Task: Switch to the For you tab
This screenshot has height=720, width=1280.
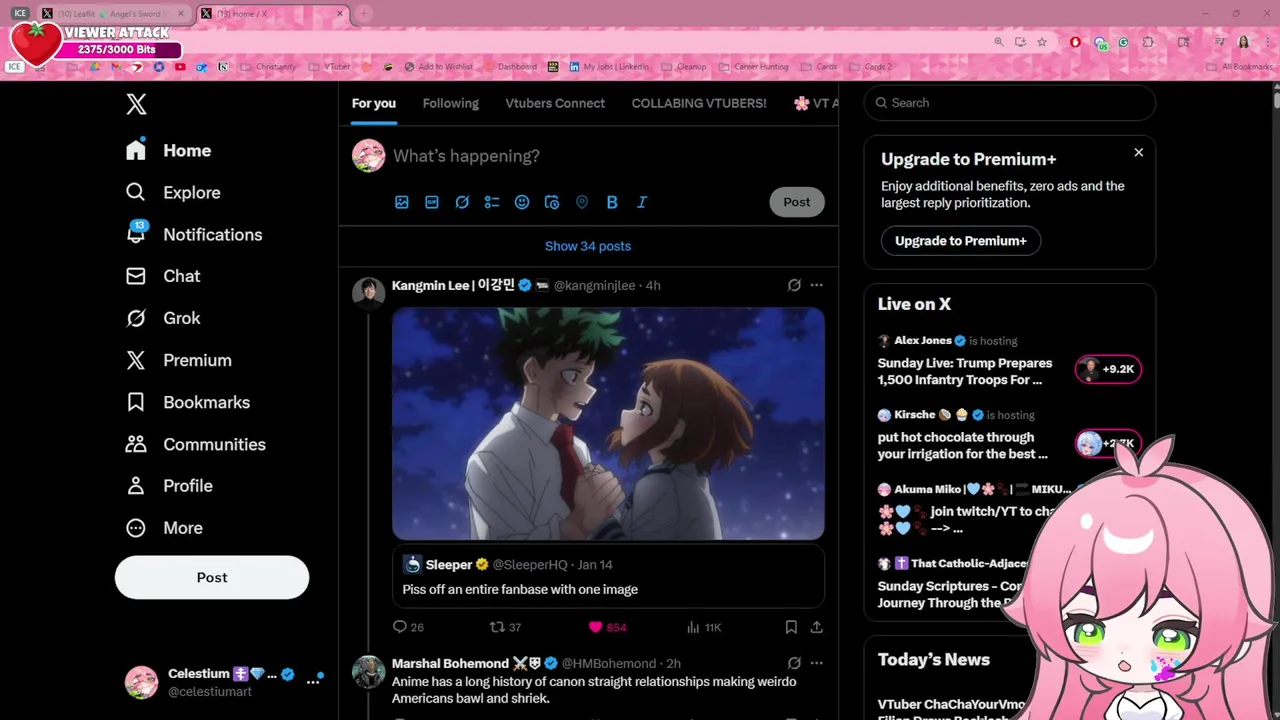Action: coord(374,103)
